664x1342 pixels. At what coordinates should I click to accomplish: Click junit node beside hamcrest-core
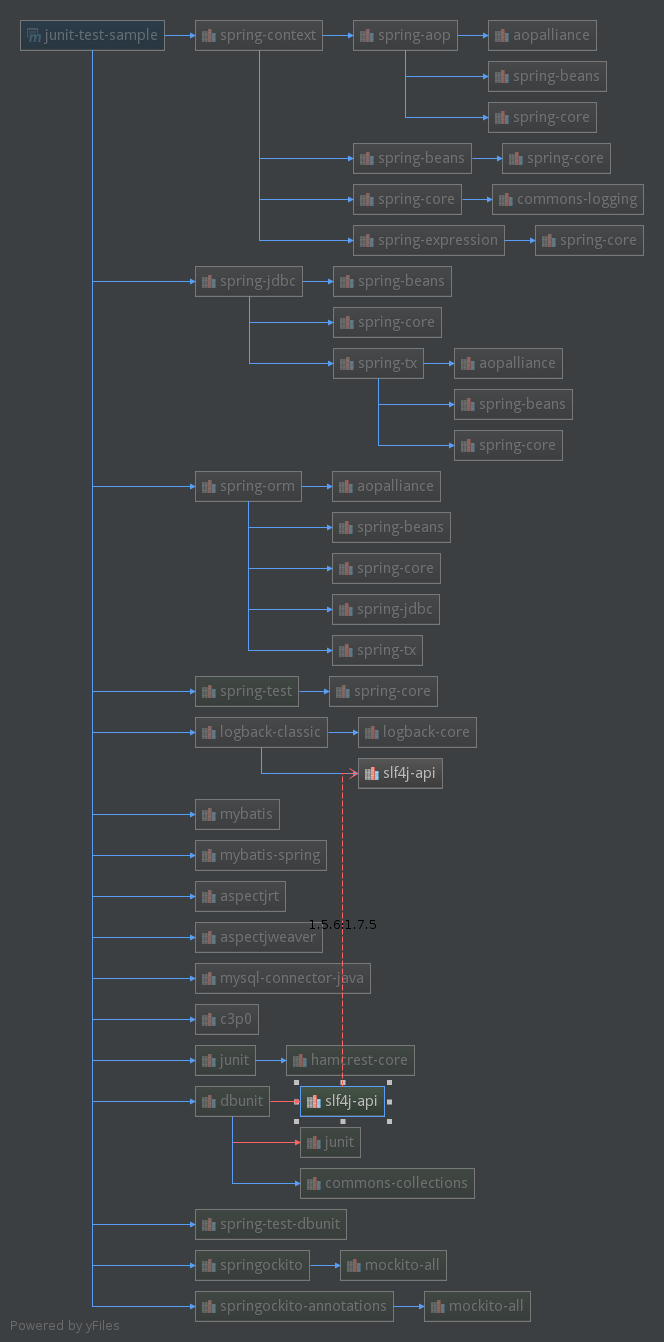pyautogui.click(x=226, y=1060)
